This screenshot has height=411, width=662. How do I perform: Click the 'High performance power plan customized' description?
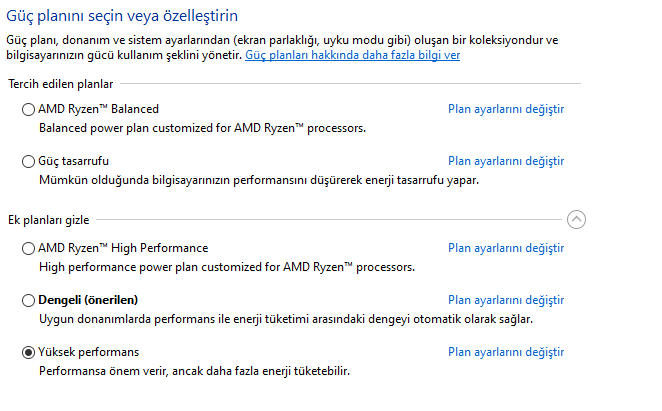[x=226, y=267]
